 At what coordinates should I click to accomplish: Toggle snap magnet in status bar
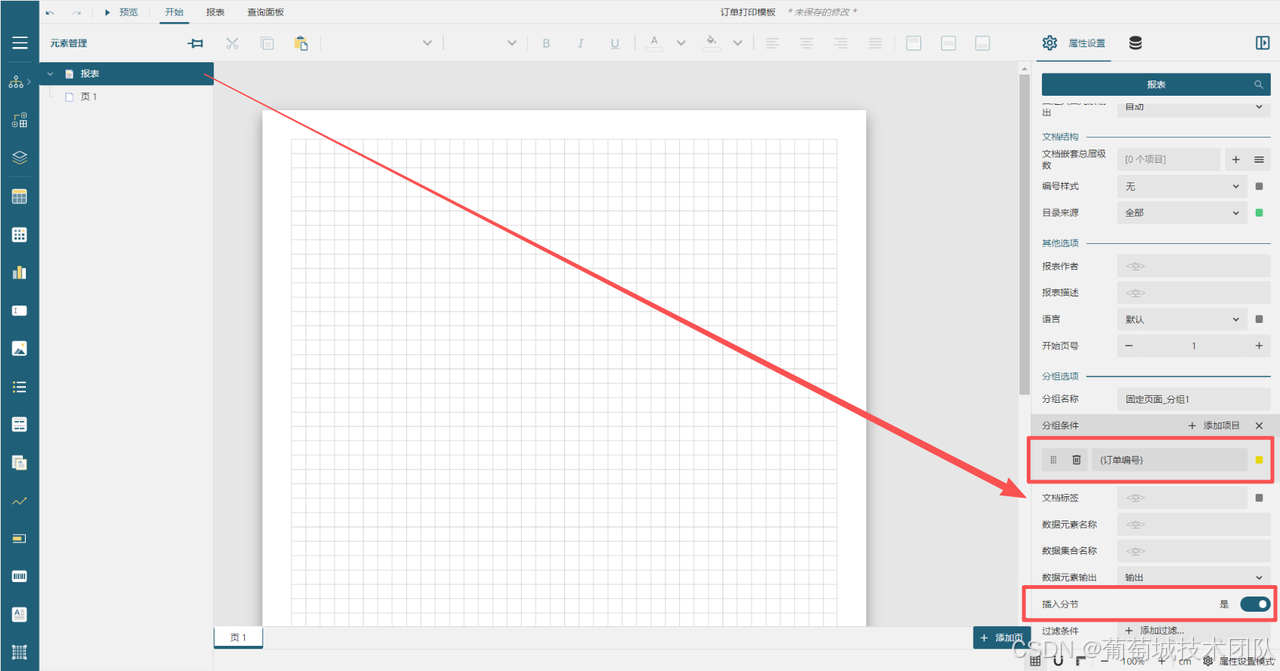1058,661
